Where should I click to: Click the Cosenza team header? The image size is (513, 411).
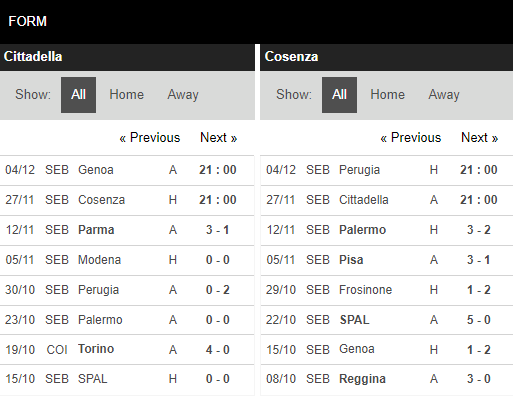(387, 57)
